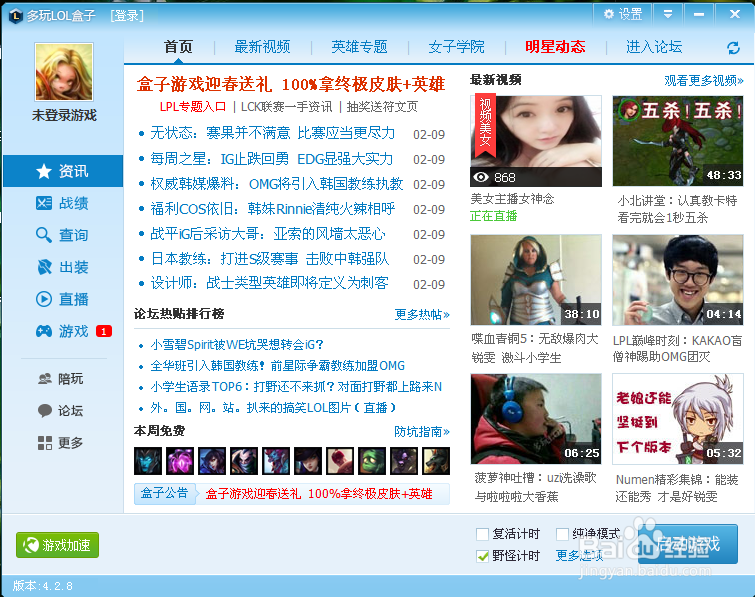Click the 启动游戏 launch button
755x597 pixels.
coord(688,544)
